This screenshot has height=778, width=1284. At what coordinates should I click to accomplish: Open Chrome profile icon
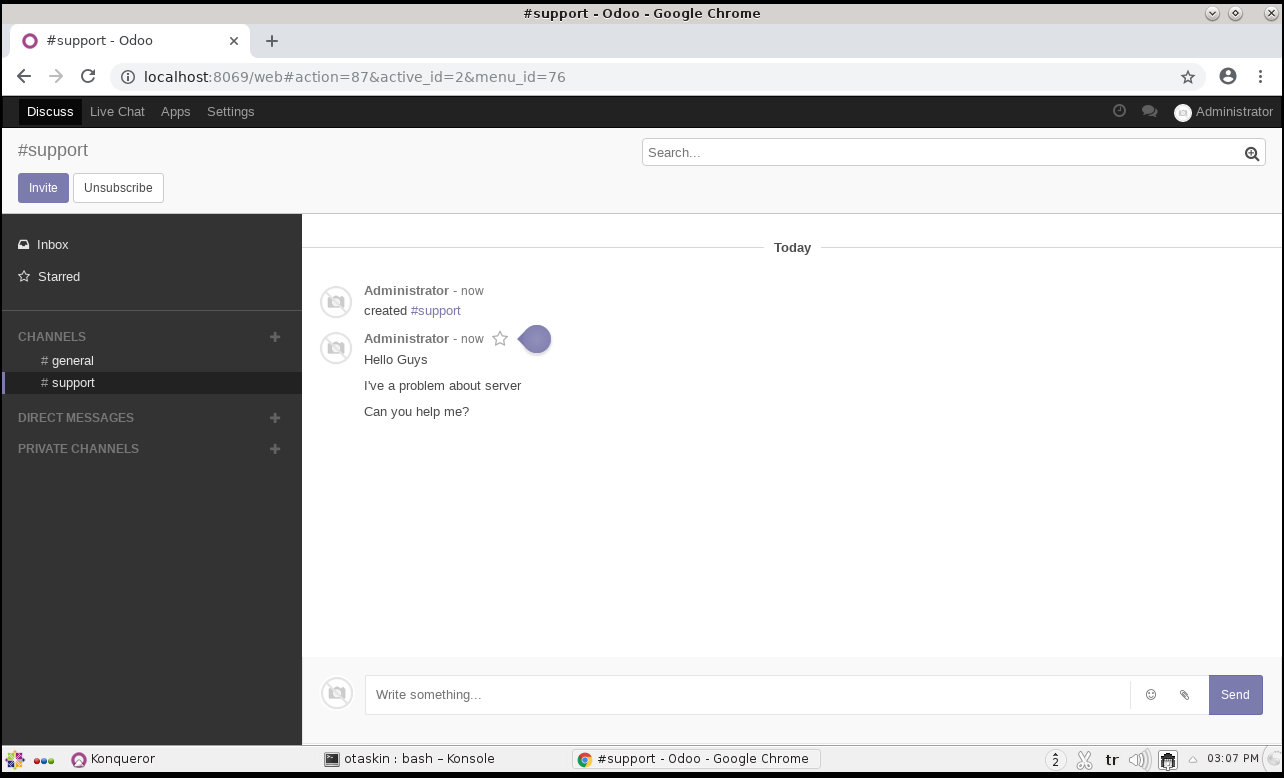[1228, 77]
